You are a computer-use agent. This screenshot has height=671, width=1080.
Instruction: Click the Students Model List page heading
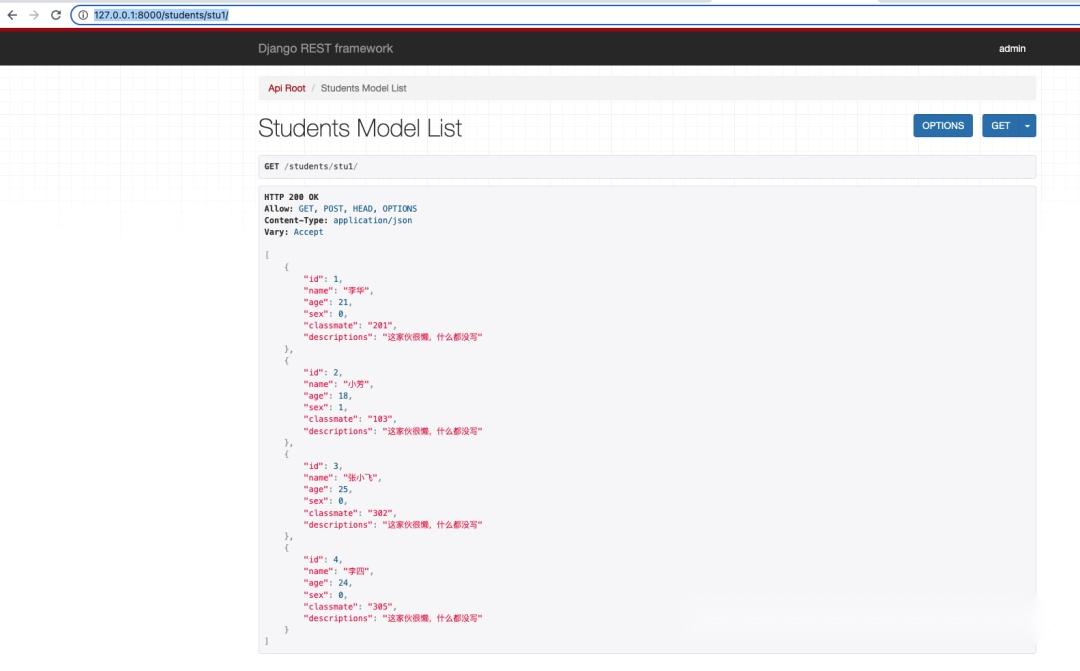(x=360, y=128)
